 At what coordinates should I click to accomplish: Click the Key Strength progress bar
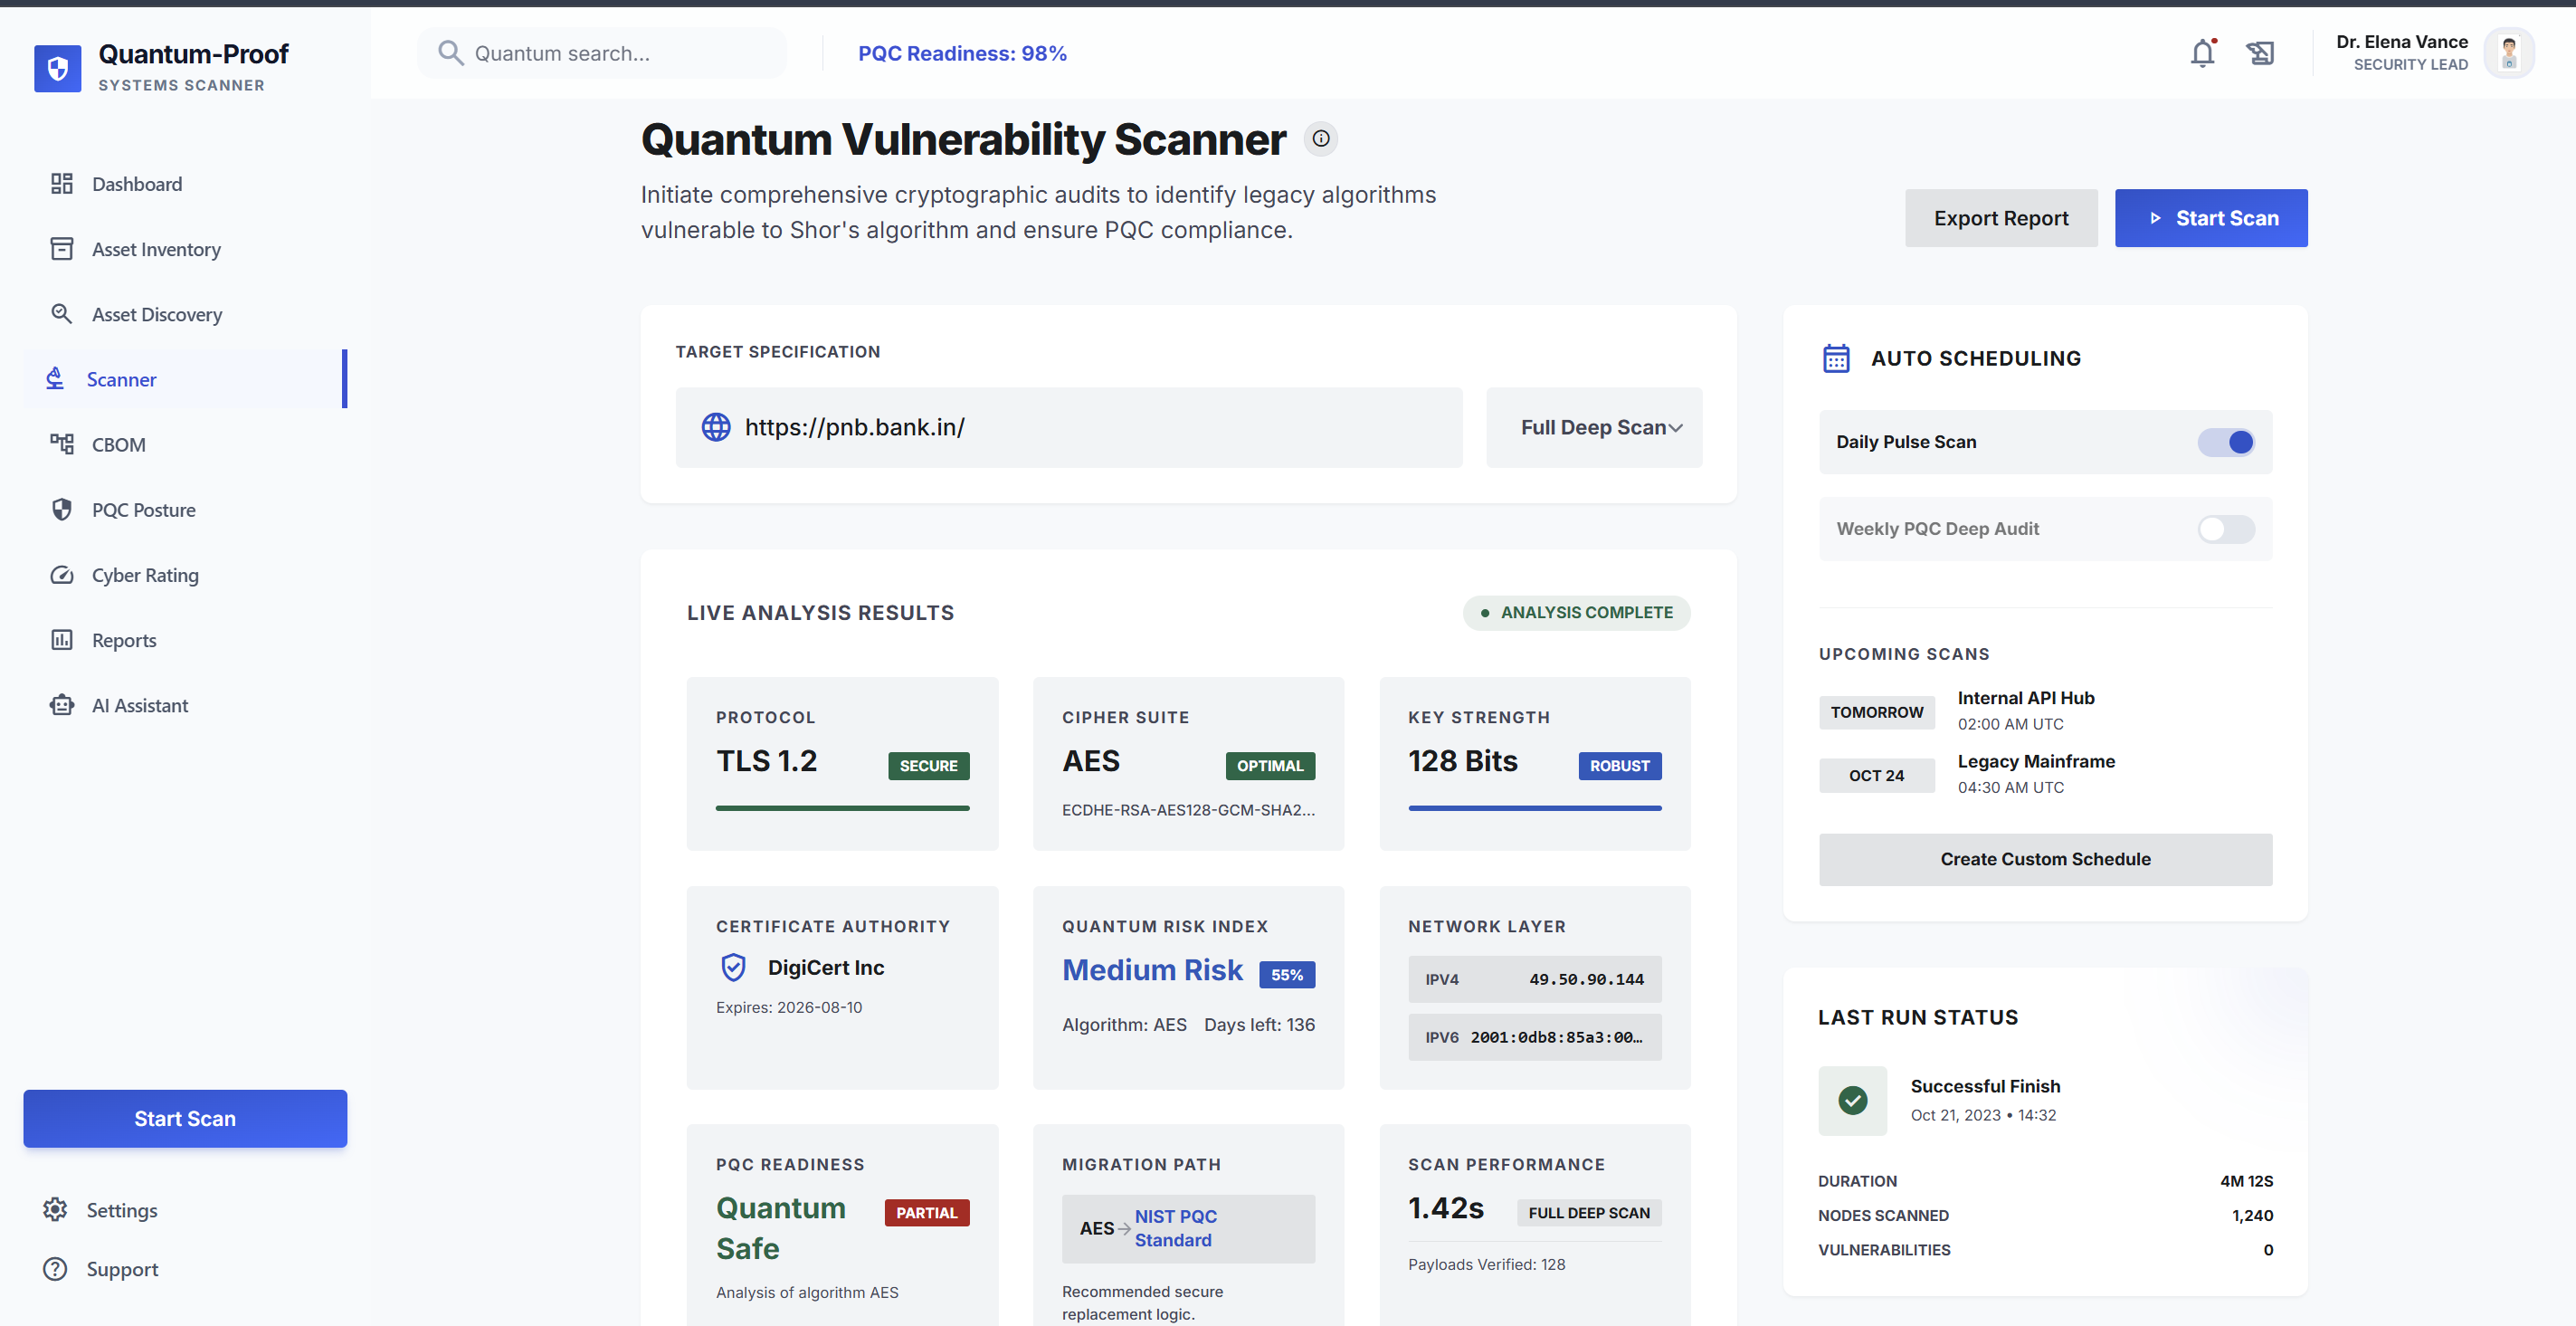(x=1534, y=808)
